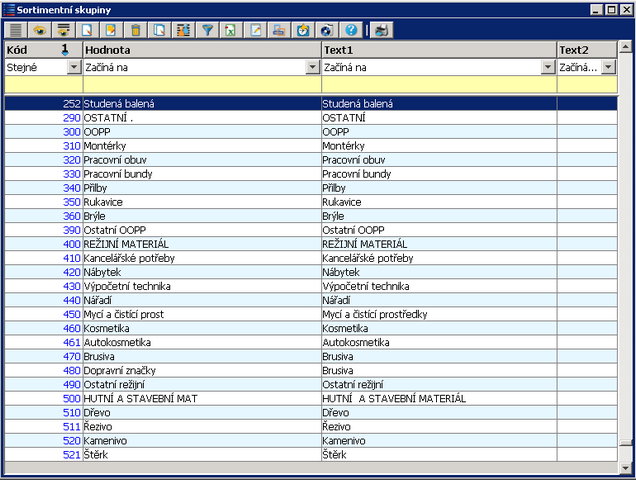The height and width of the screenshot is (480, 636).
Task: Export to Excel using the green spreadsheet icon
Action: pyautogui.click(x=231, y=30)
